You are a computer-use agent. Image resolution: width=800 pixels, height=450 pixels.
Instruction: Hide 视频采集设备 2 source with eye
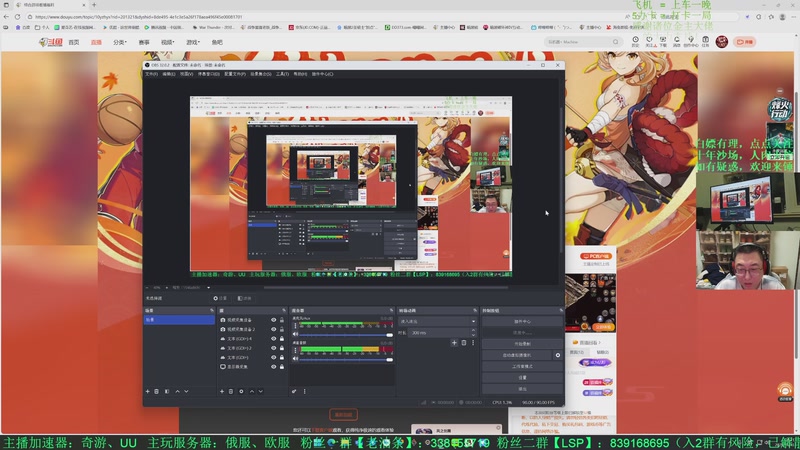tap(273, 329)
